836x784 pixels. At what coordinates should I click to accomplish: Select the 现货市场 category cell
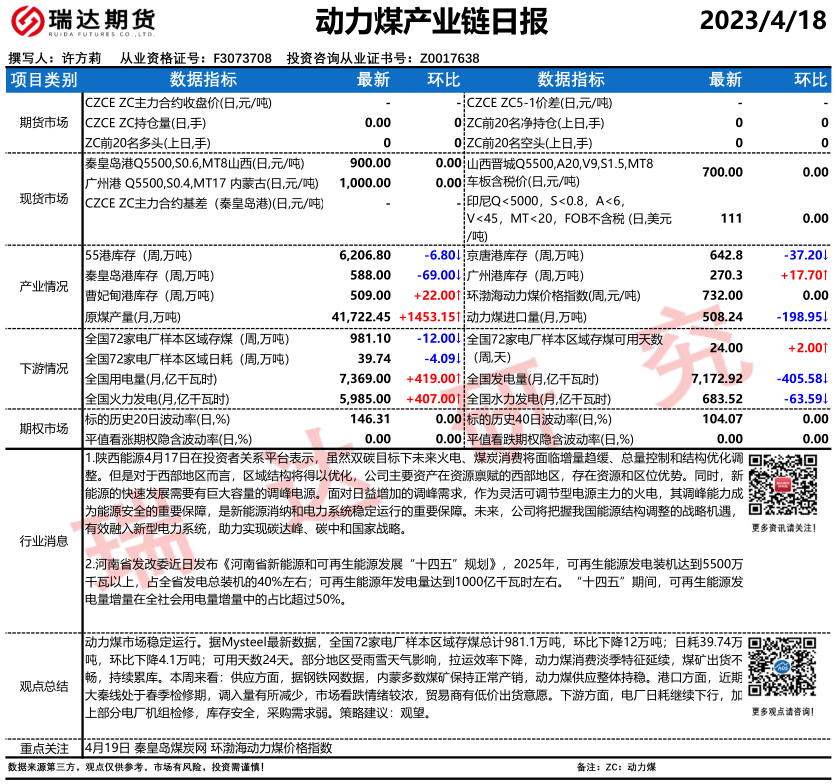(44, 198)
